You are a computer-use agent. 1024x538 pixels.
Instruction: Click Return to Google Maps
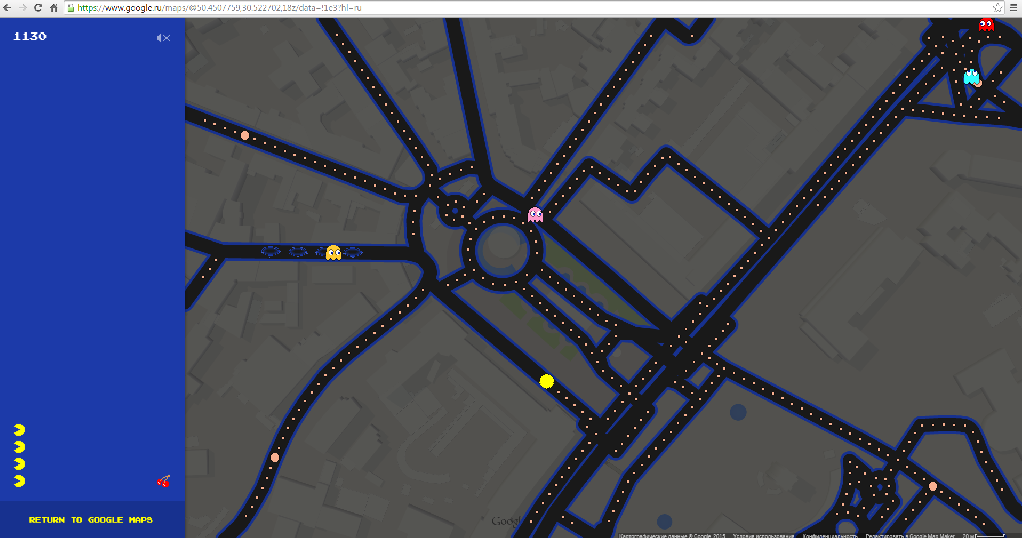(91, 520)
